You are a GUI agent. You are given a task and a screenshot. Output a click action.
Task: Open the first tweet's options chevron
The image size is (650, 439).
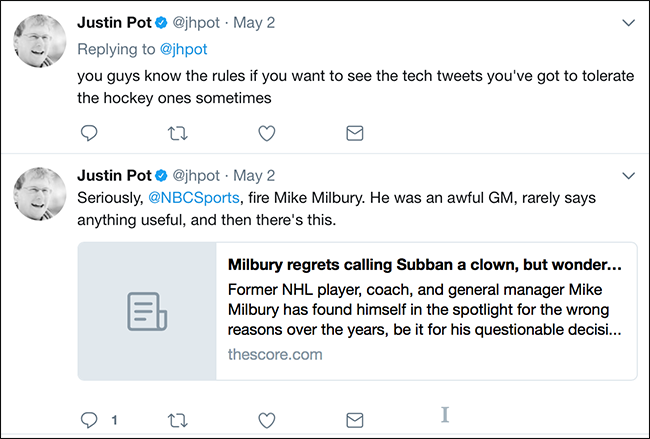(628, 22)
